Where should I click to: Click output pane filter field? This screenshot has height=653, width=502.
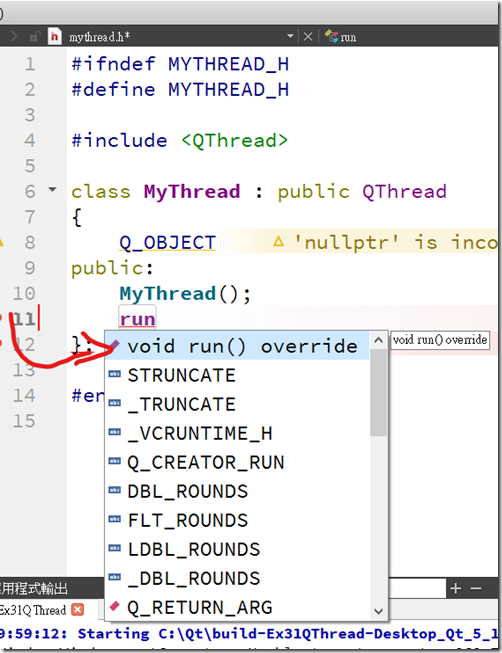[x=417, y=588]
